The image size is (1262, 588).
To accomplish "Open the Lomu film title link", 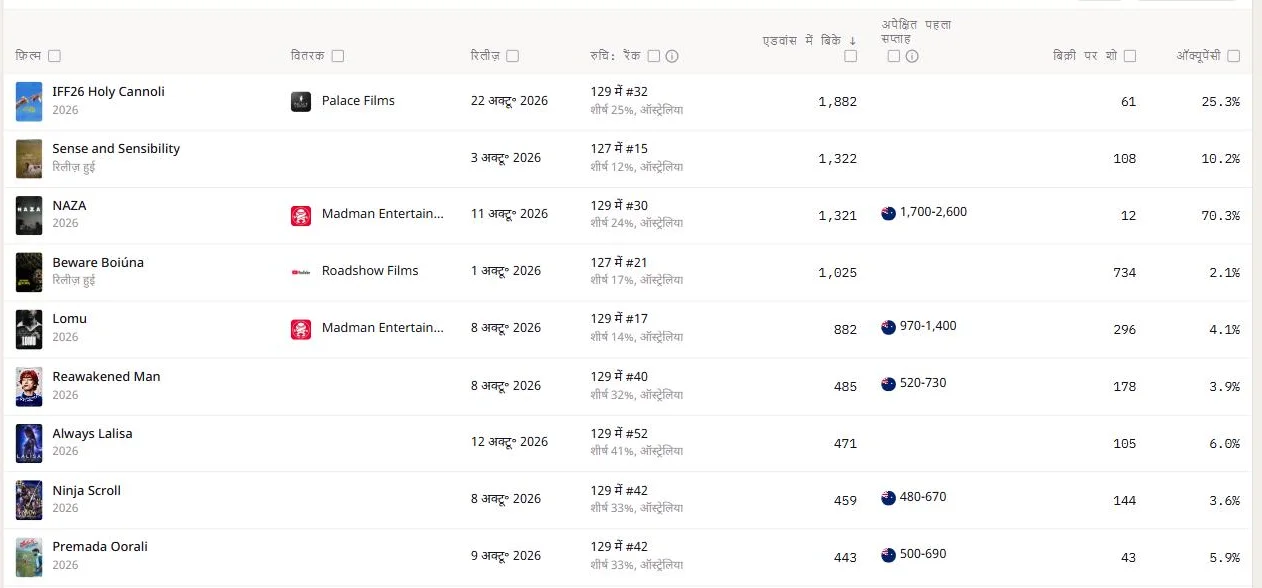I will click(x=70, y=319).
